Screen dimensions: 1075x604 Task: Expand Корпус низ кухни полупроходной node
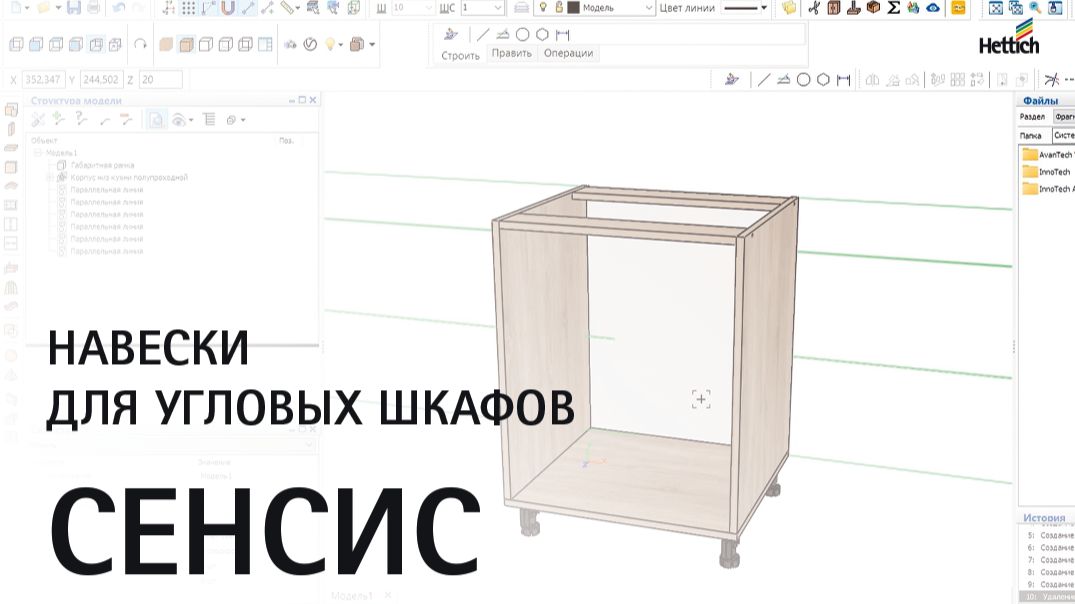click(49, 178)
